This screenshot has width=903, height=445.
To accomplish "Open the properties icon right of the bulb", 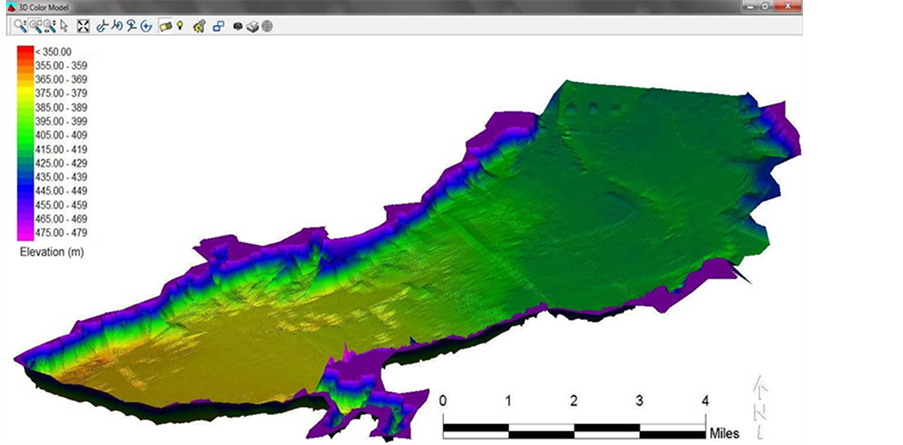I will tap(199, 25).
